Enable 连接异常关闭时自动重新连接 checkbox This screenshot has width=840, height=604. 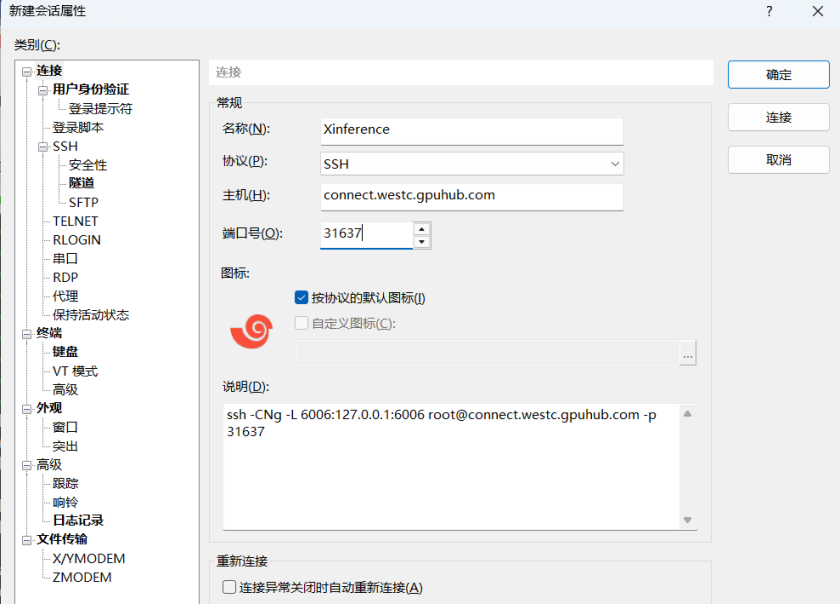(229, 587)
